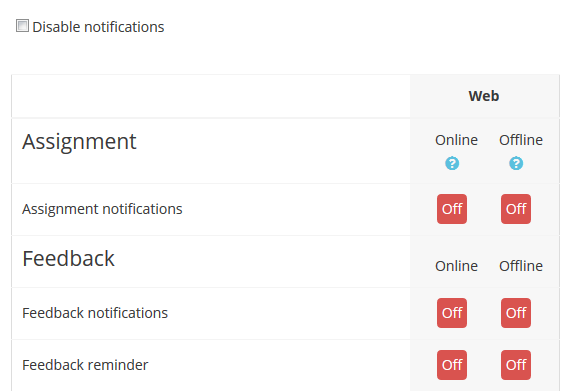Open help icon under Assignment's Offline column

coord(516,163)
